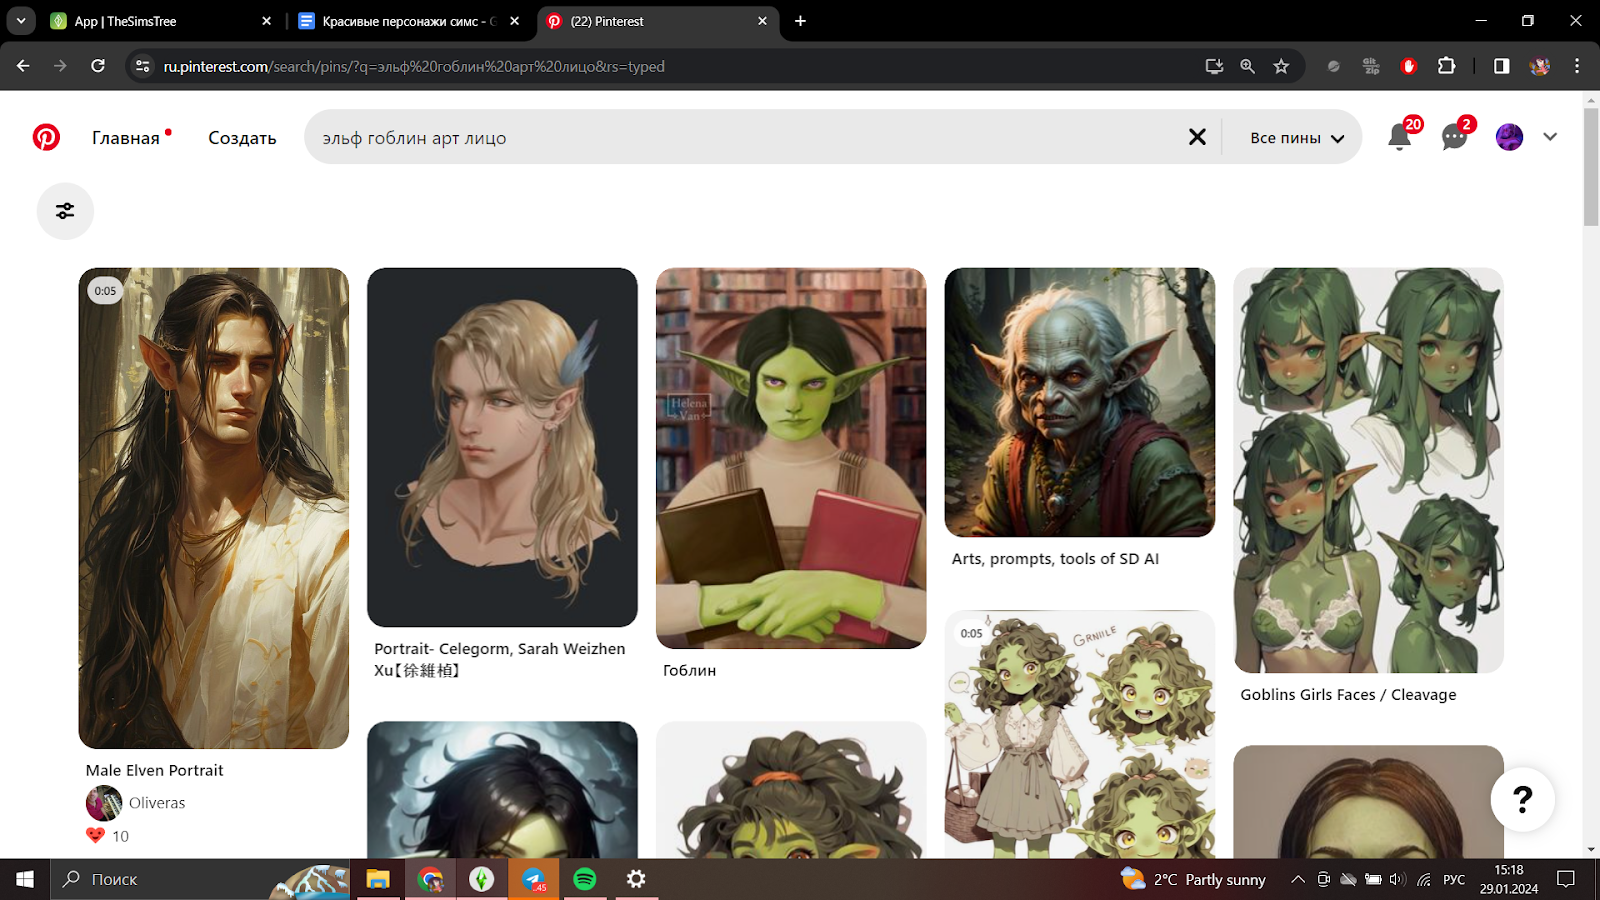Open the old goblin in forest pin
This screenshot has width=1600, height=900.
1080,402
